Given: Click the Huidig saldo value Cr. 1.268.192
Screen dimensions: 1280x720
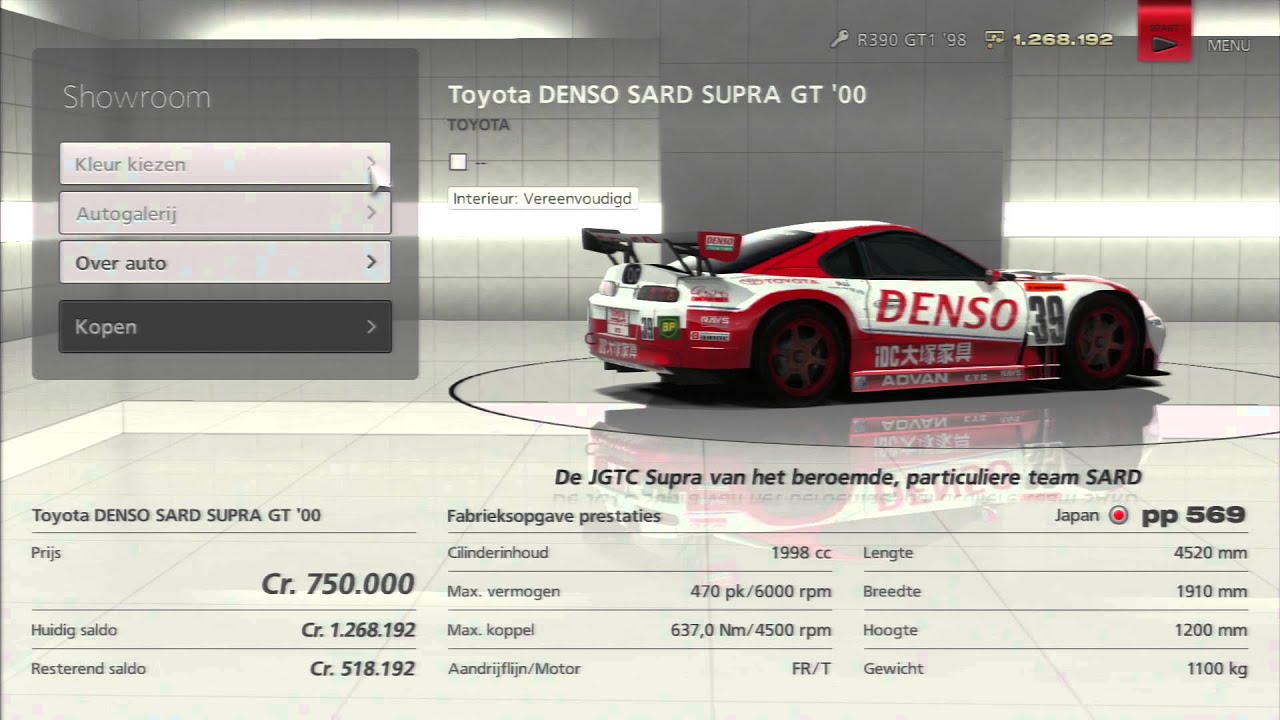Looking at the screenshot, I should coord(358,630).
